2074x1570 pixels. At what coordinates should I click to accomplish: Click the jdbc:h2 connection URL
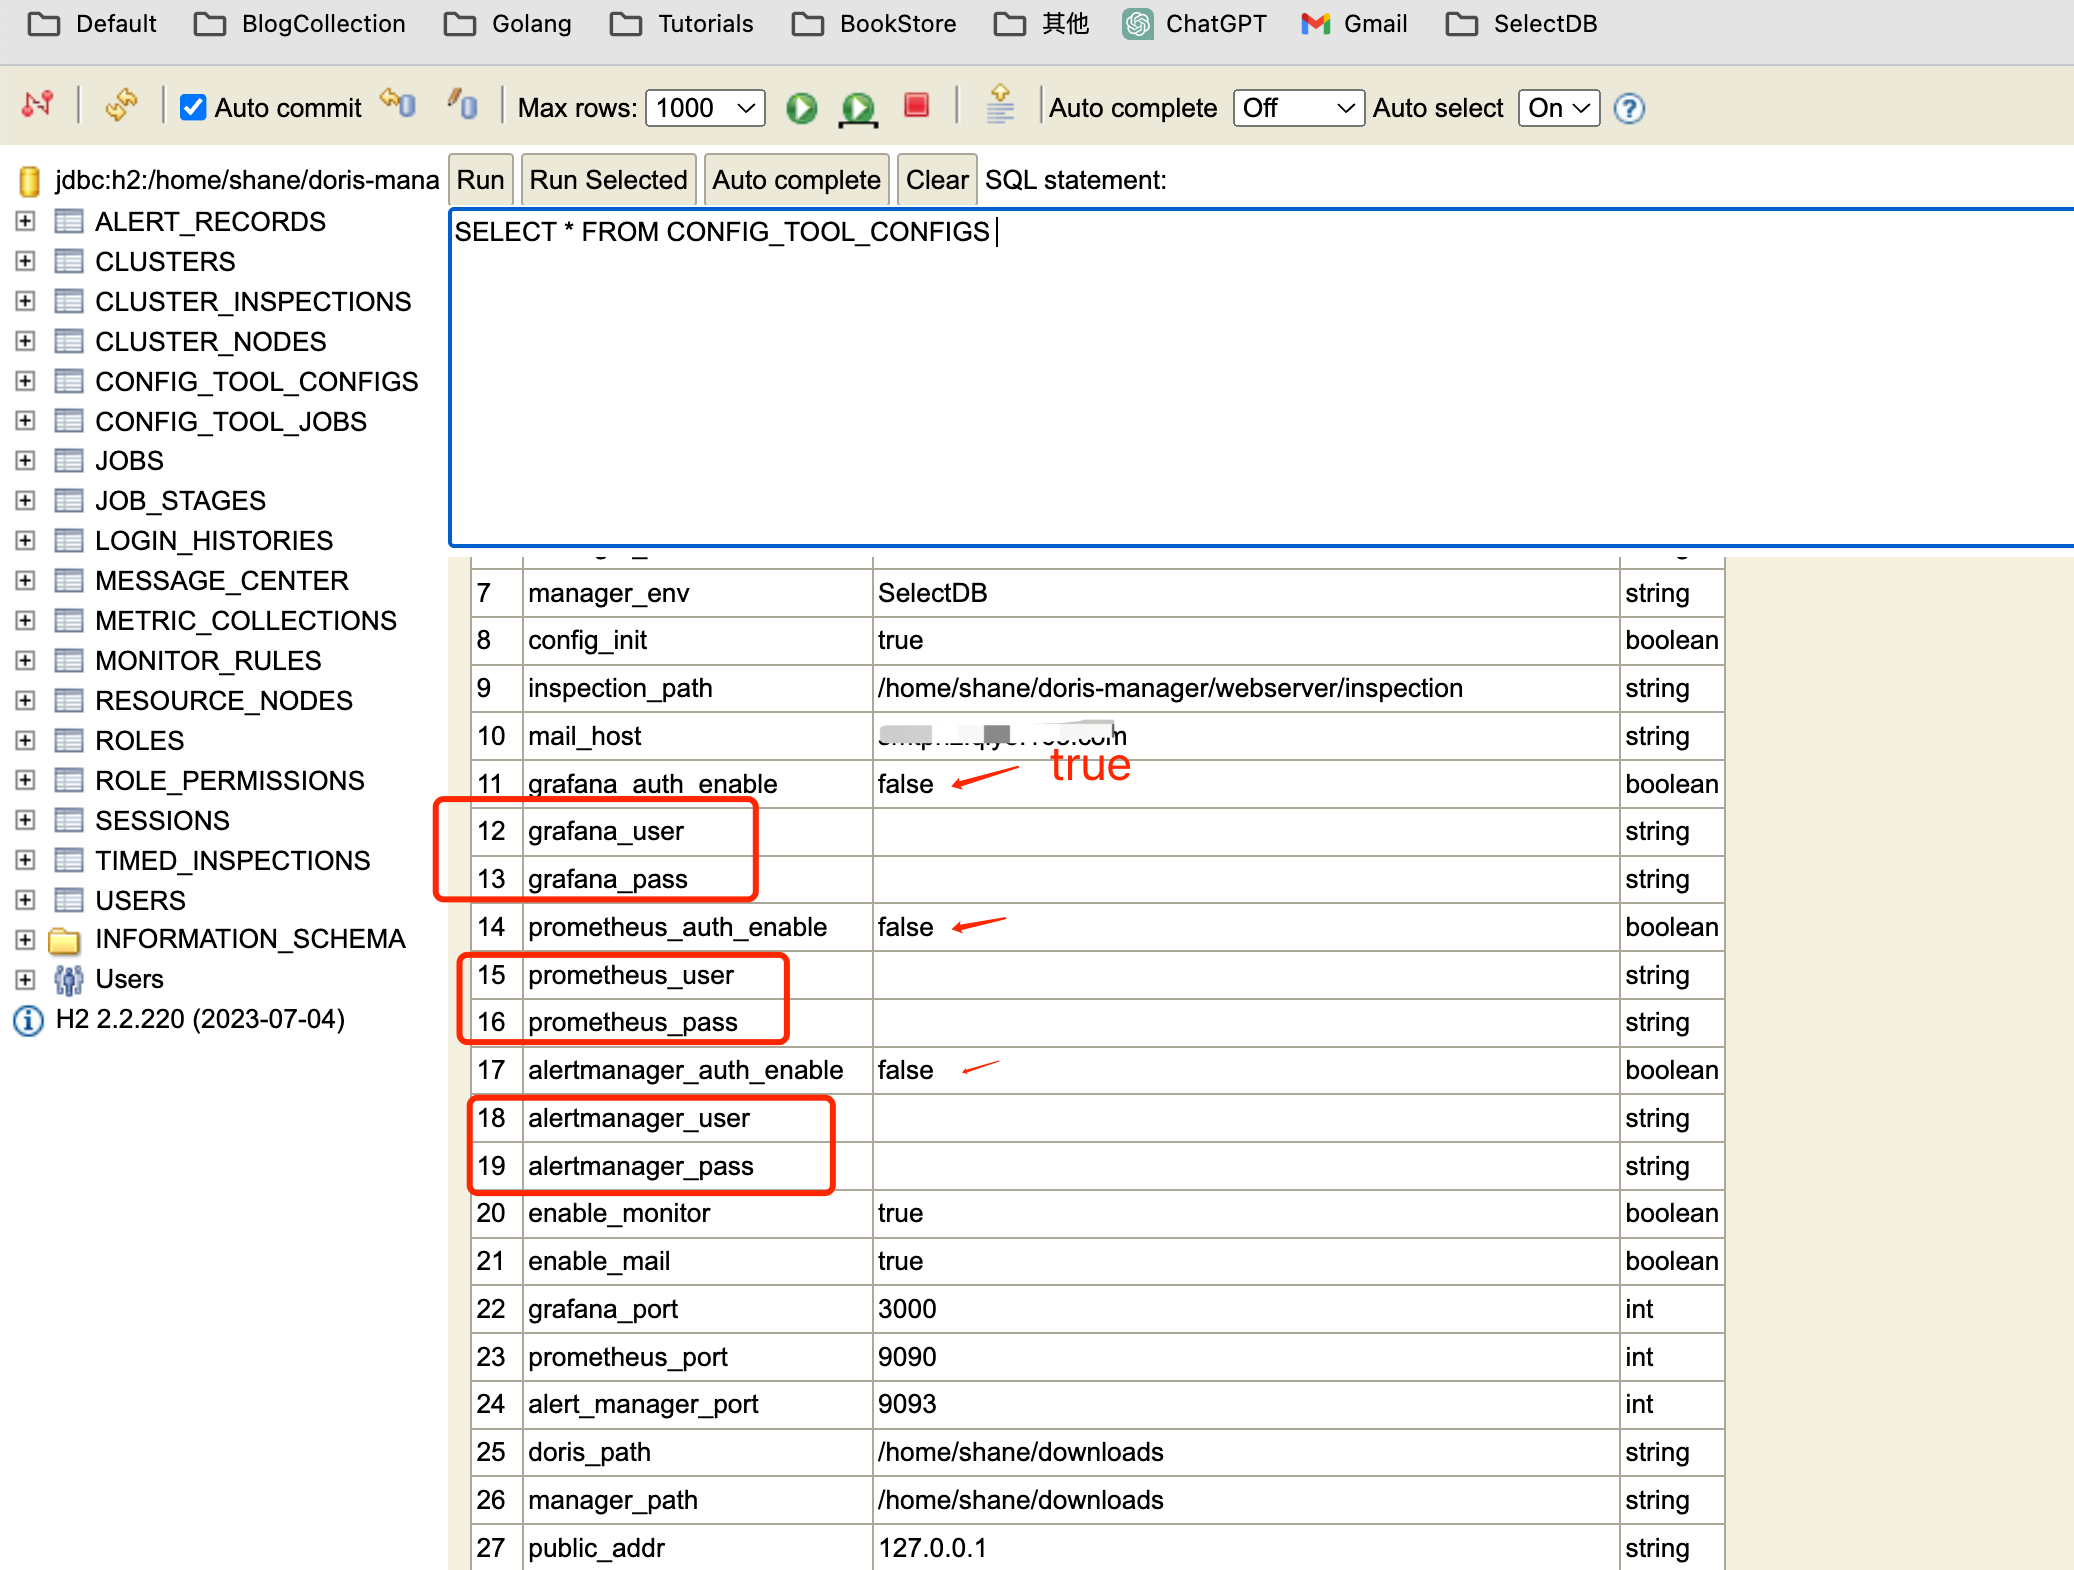pos(247,180)
